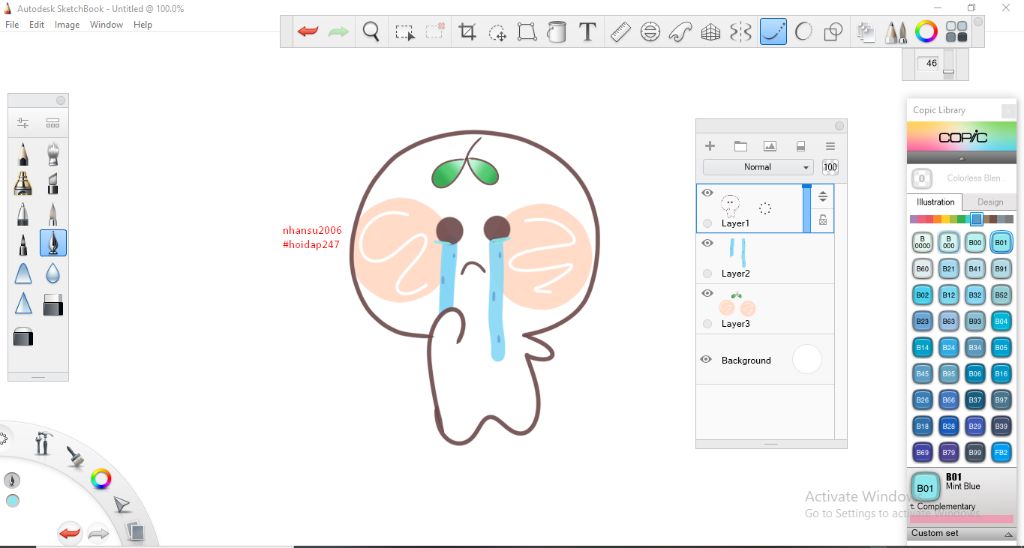1024x548 pixels.
Task: Select the highlighted ink pen brush
Action: pyautogui.click(x=53, y=243)
